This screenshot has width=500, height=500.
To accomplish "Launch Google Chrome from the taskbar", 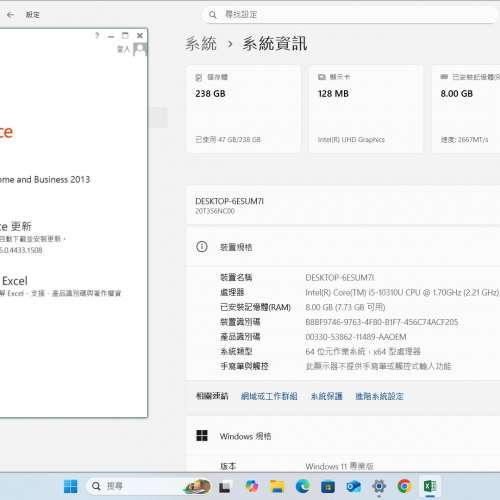I will click(404, 487).
